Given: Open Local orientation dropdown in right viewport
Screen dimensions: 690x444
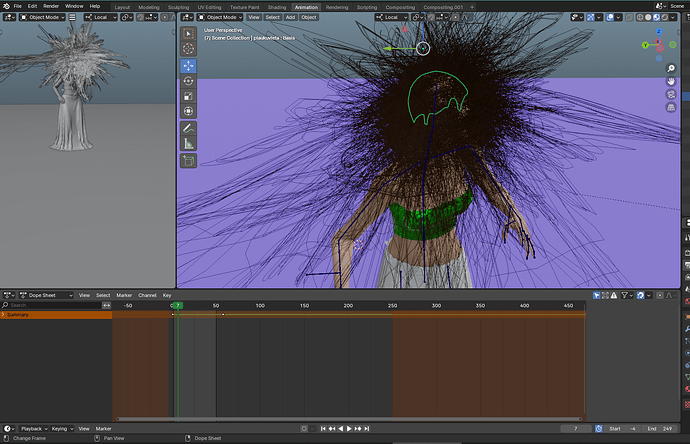Looking at the screenshot, I should click(392, 17).
